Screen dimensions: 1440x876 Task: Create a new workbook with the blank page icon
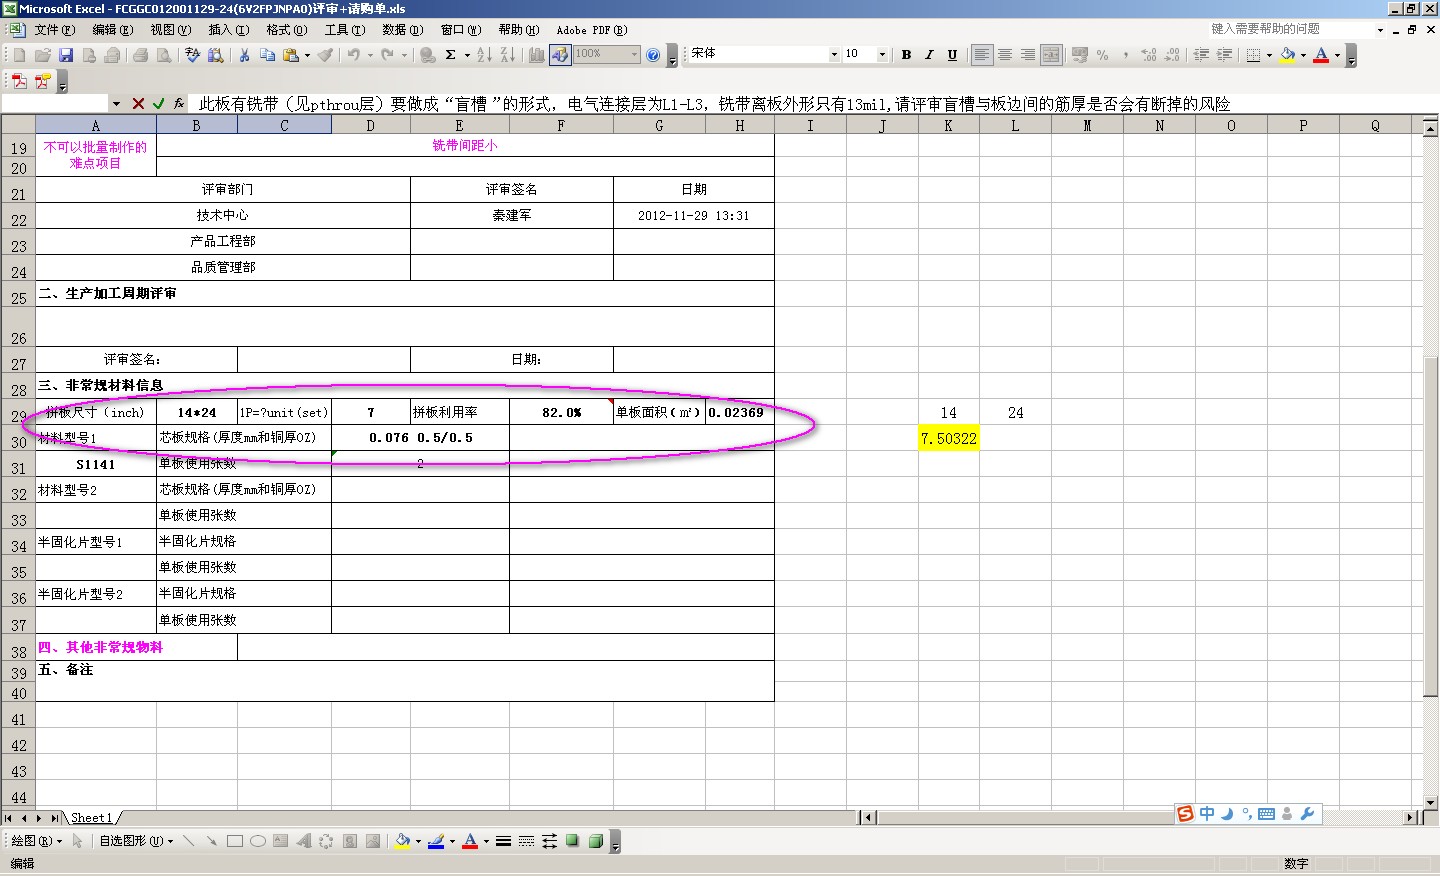[x=19, y=55]
